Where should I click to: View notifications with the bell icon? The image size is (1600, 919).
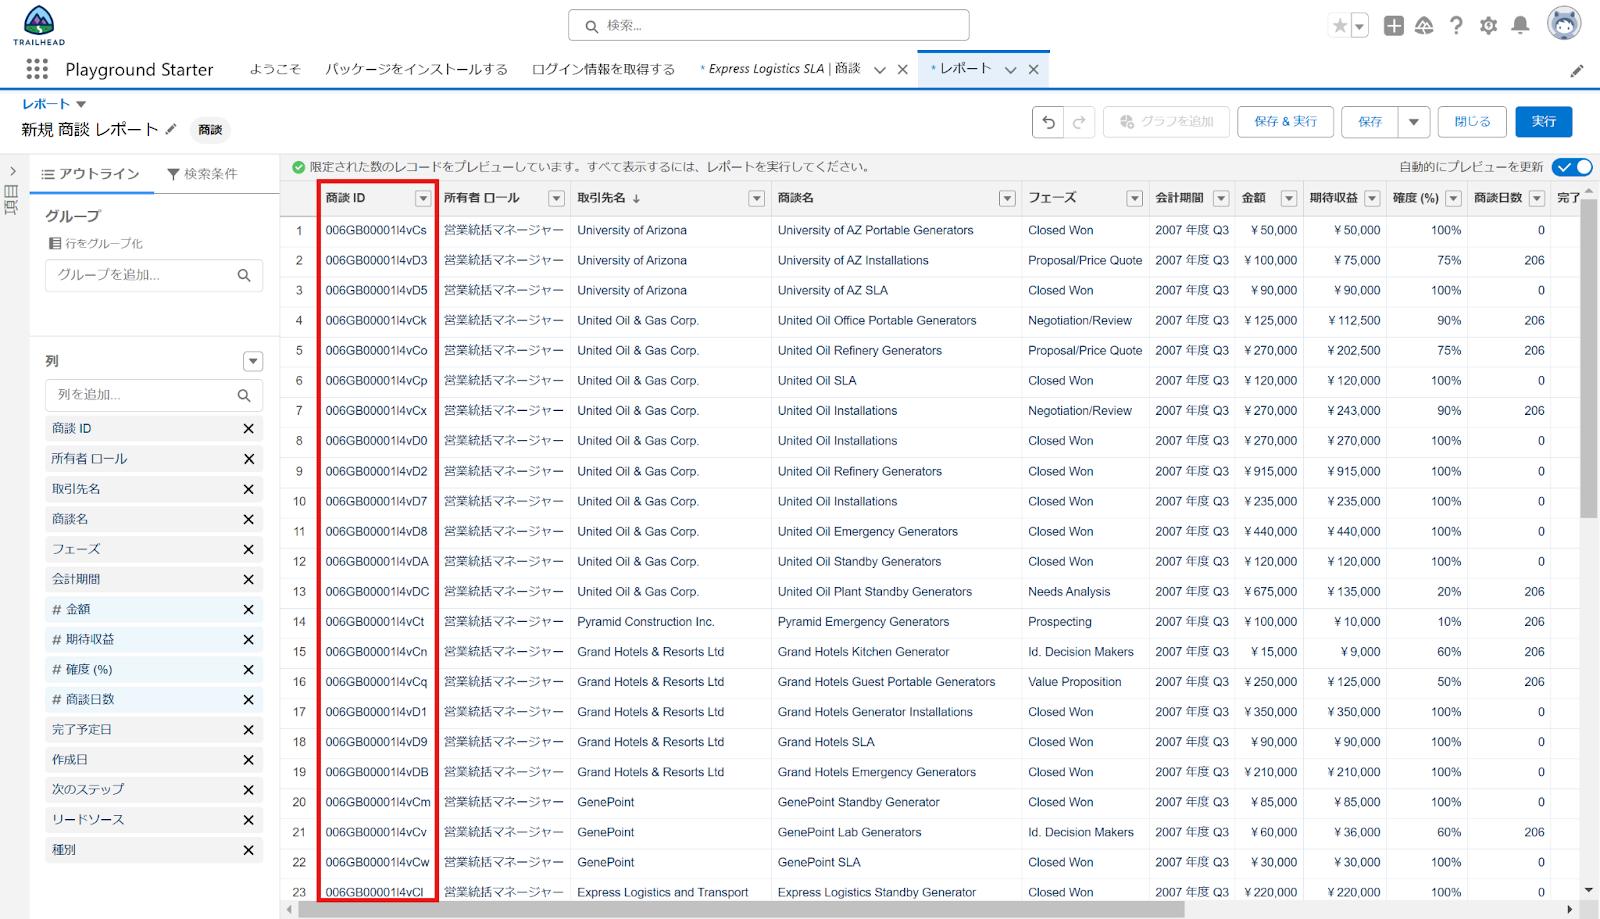[x=1521, y=26]
